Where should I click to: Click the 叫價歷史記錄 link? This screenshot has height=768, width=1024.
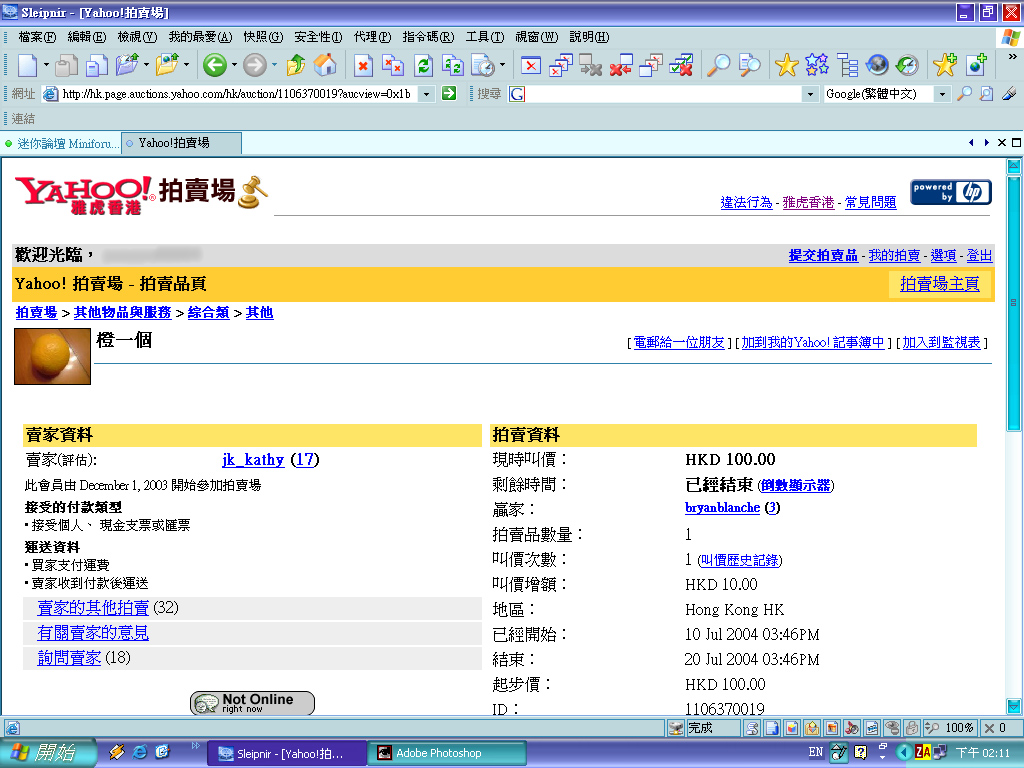pos(739,560)
